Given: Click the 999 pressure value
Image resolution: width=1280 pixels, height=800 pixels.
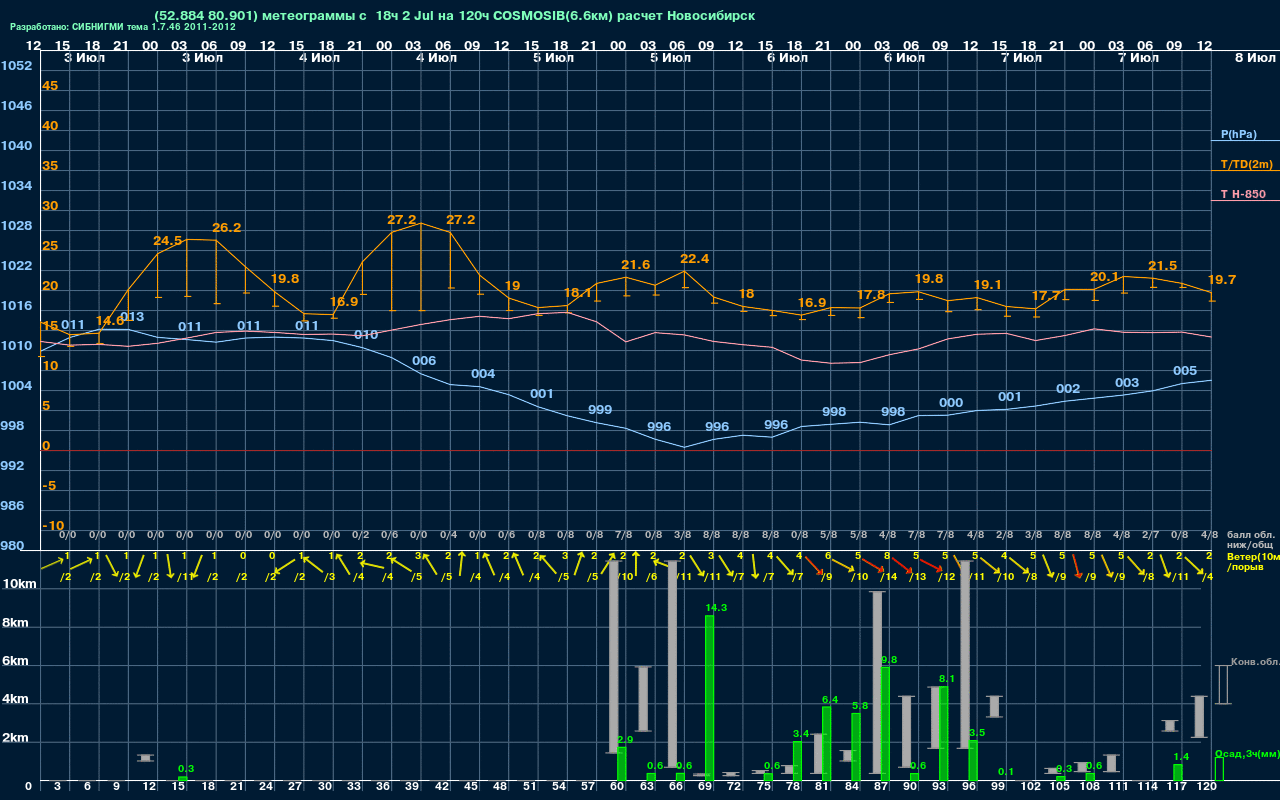Looking at the screenshot, I should pos(600,410).
